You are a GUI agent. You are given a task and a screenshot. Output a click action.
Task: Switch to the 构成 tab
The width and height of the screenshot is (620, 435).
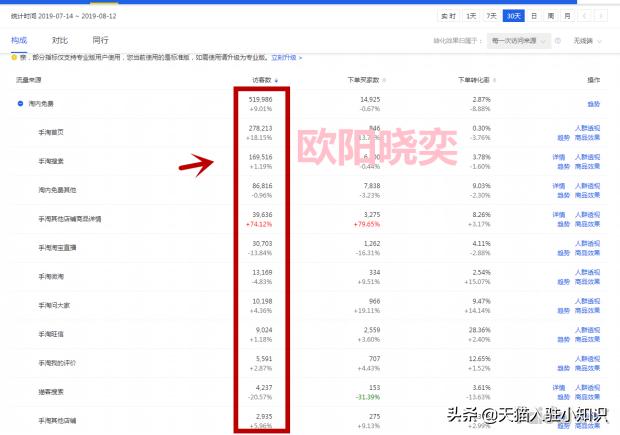tap(19, 40)
